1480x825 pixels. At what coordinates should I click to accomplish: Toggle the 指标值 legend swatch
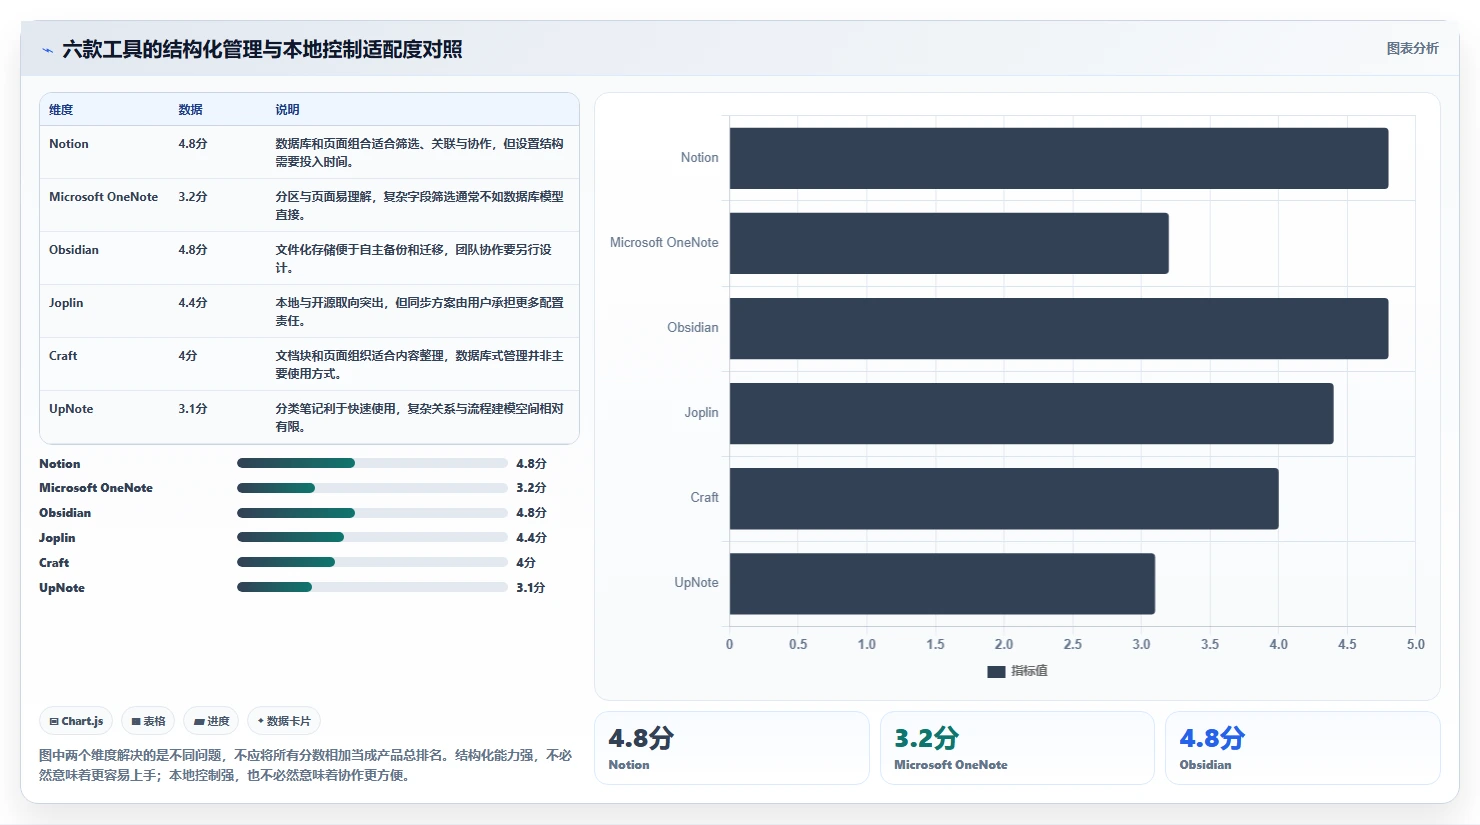pos(996,672)
